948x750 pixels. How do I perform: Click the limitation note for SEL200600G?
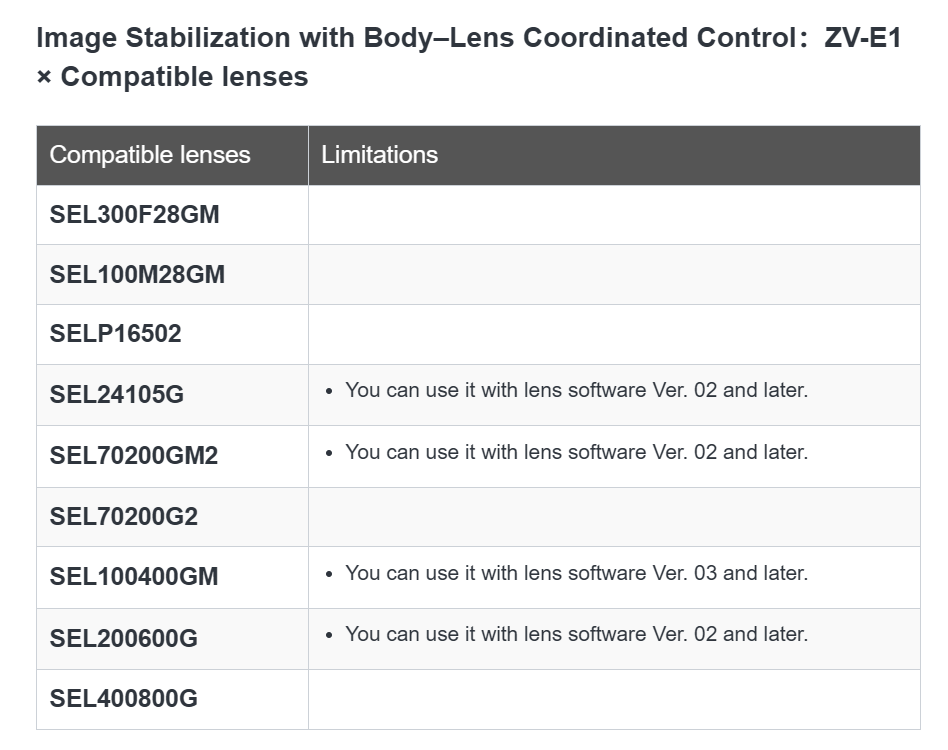click(x=576, y=634)
